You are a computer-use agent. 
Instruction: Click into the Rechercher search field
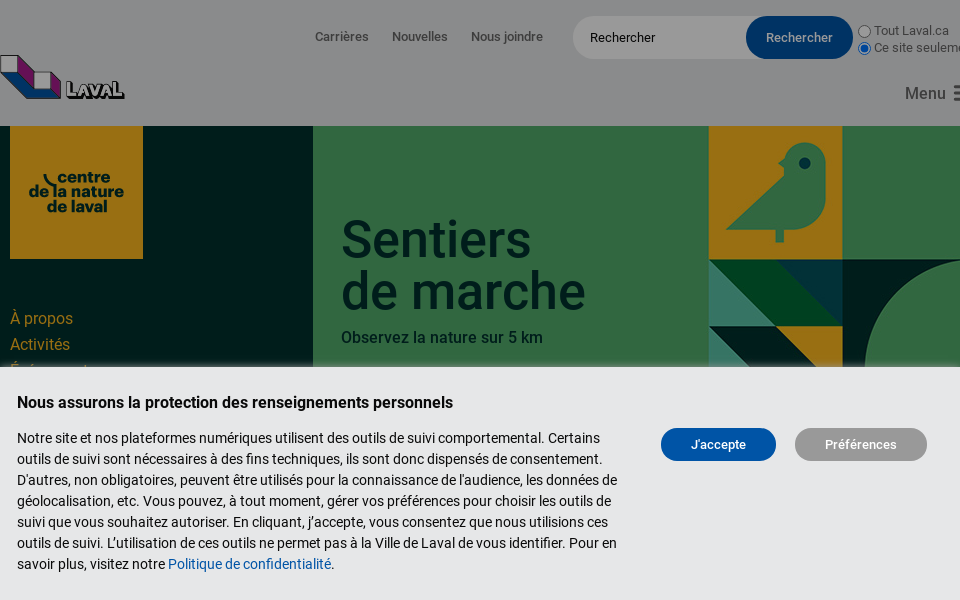(x=660, y=37)
